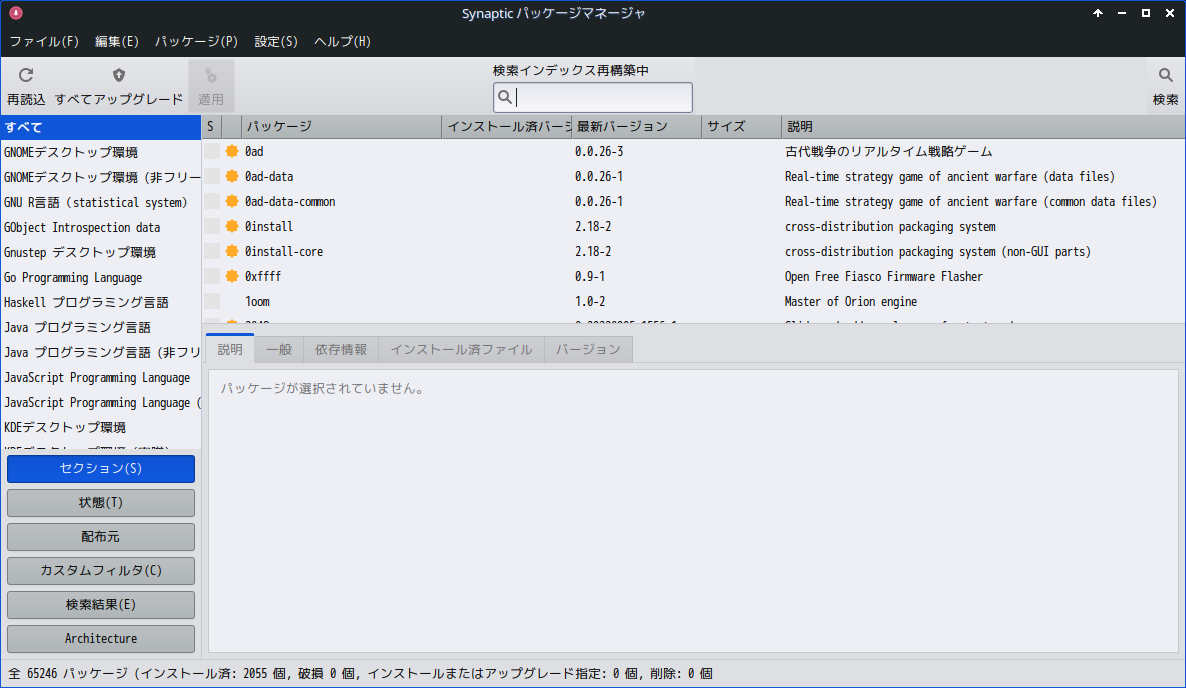This screenshot has width=1186, height=688.
Task: Open the 編集(E) menu
Action: 116,42
